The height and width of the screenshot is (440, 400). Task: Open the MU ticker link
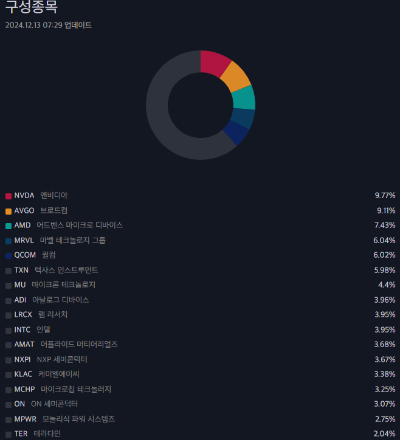click(20, 285)
